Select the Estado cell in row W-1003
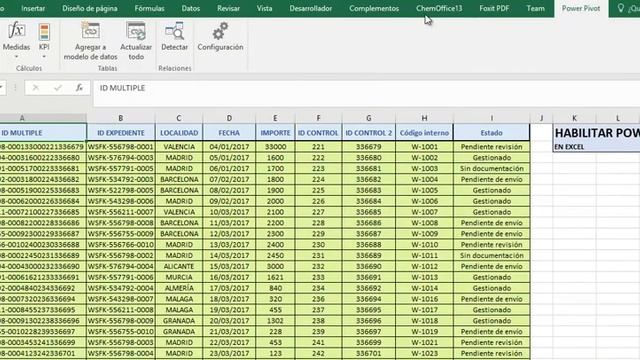640x360 pixels. pyautogui.click(x=491, y=168)
